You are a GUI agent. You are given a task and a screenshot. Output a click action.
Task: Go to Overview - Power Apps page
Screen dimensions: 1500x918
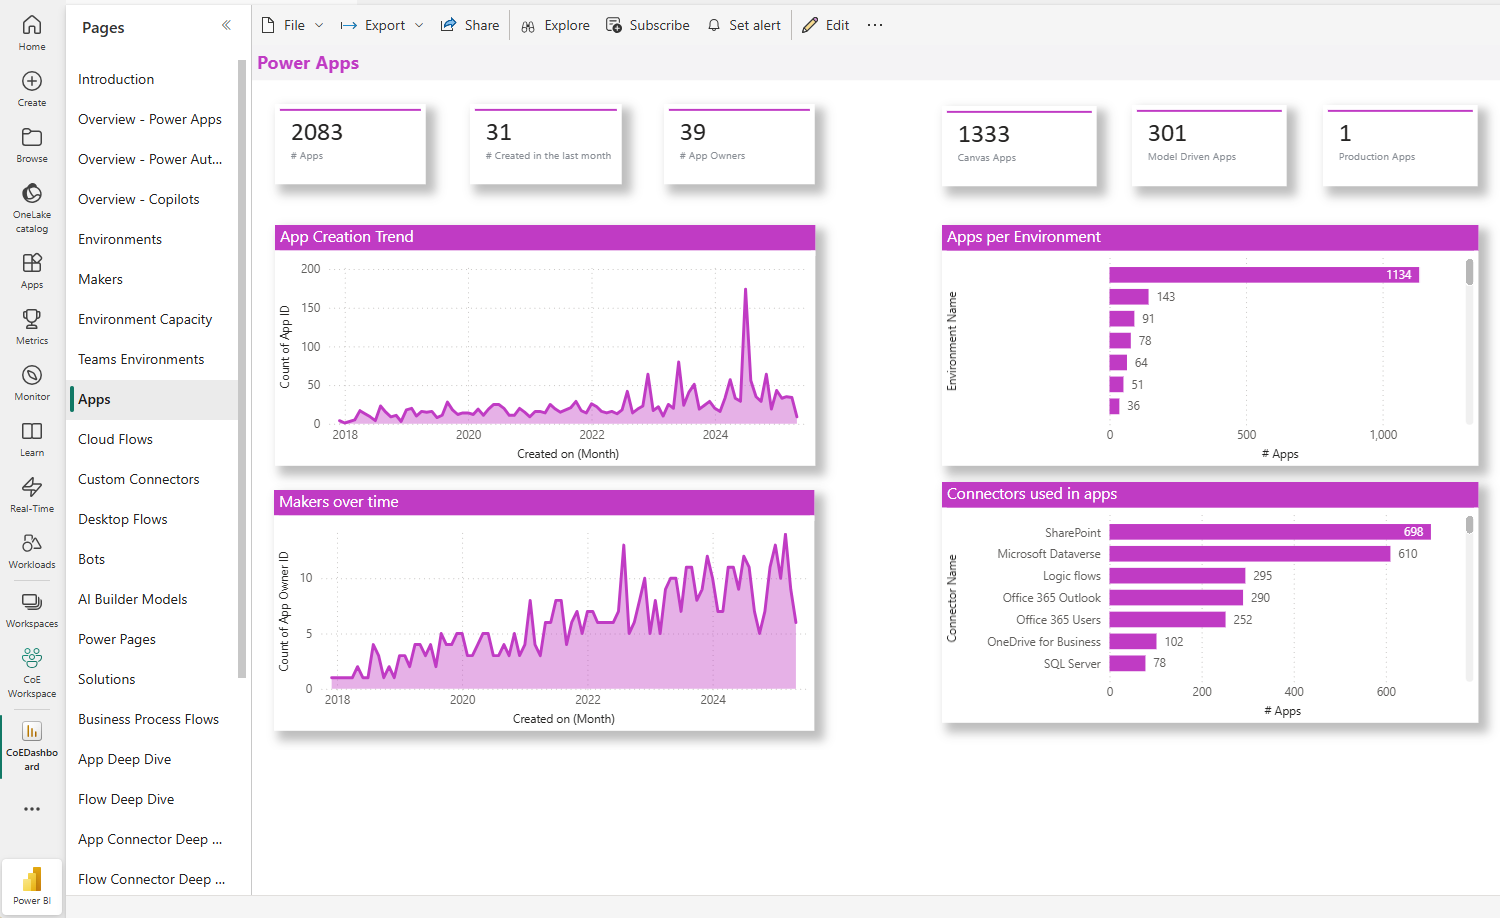click(x=150, y=119)
